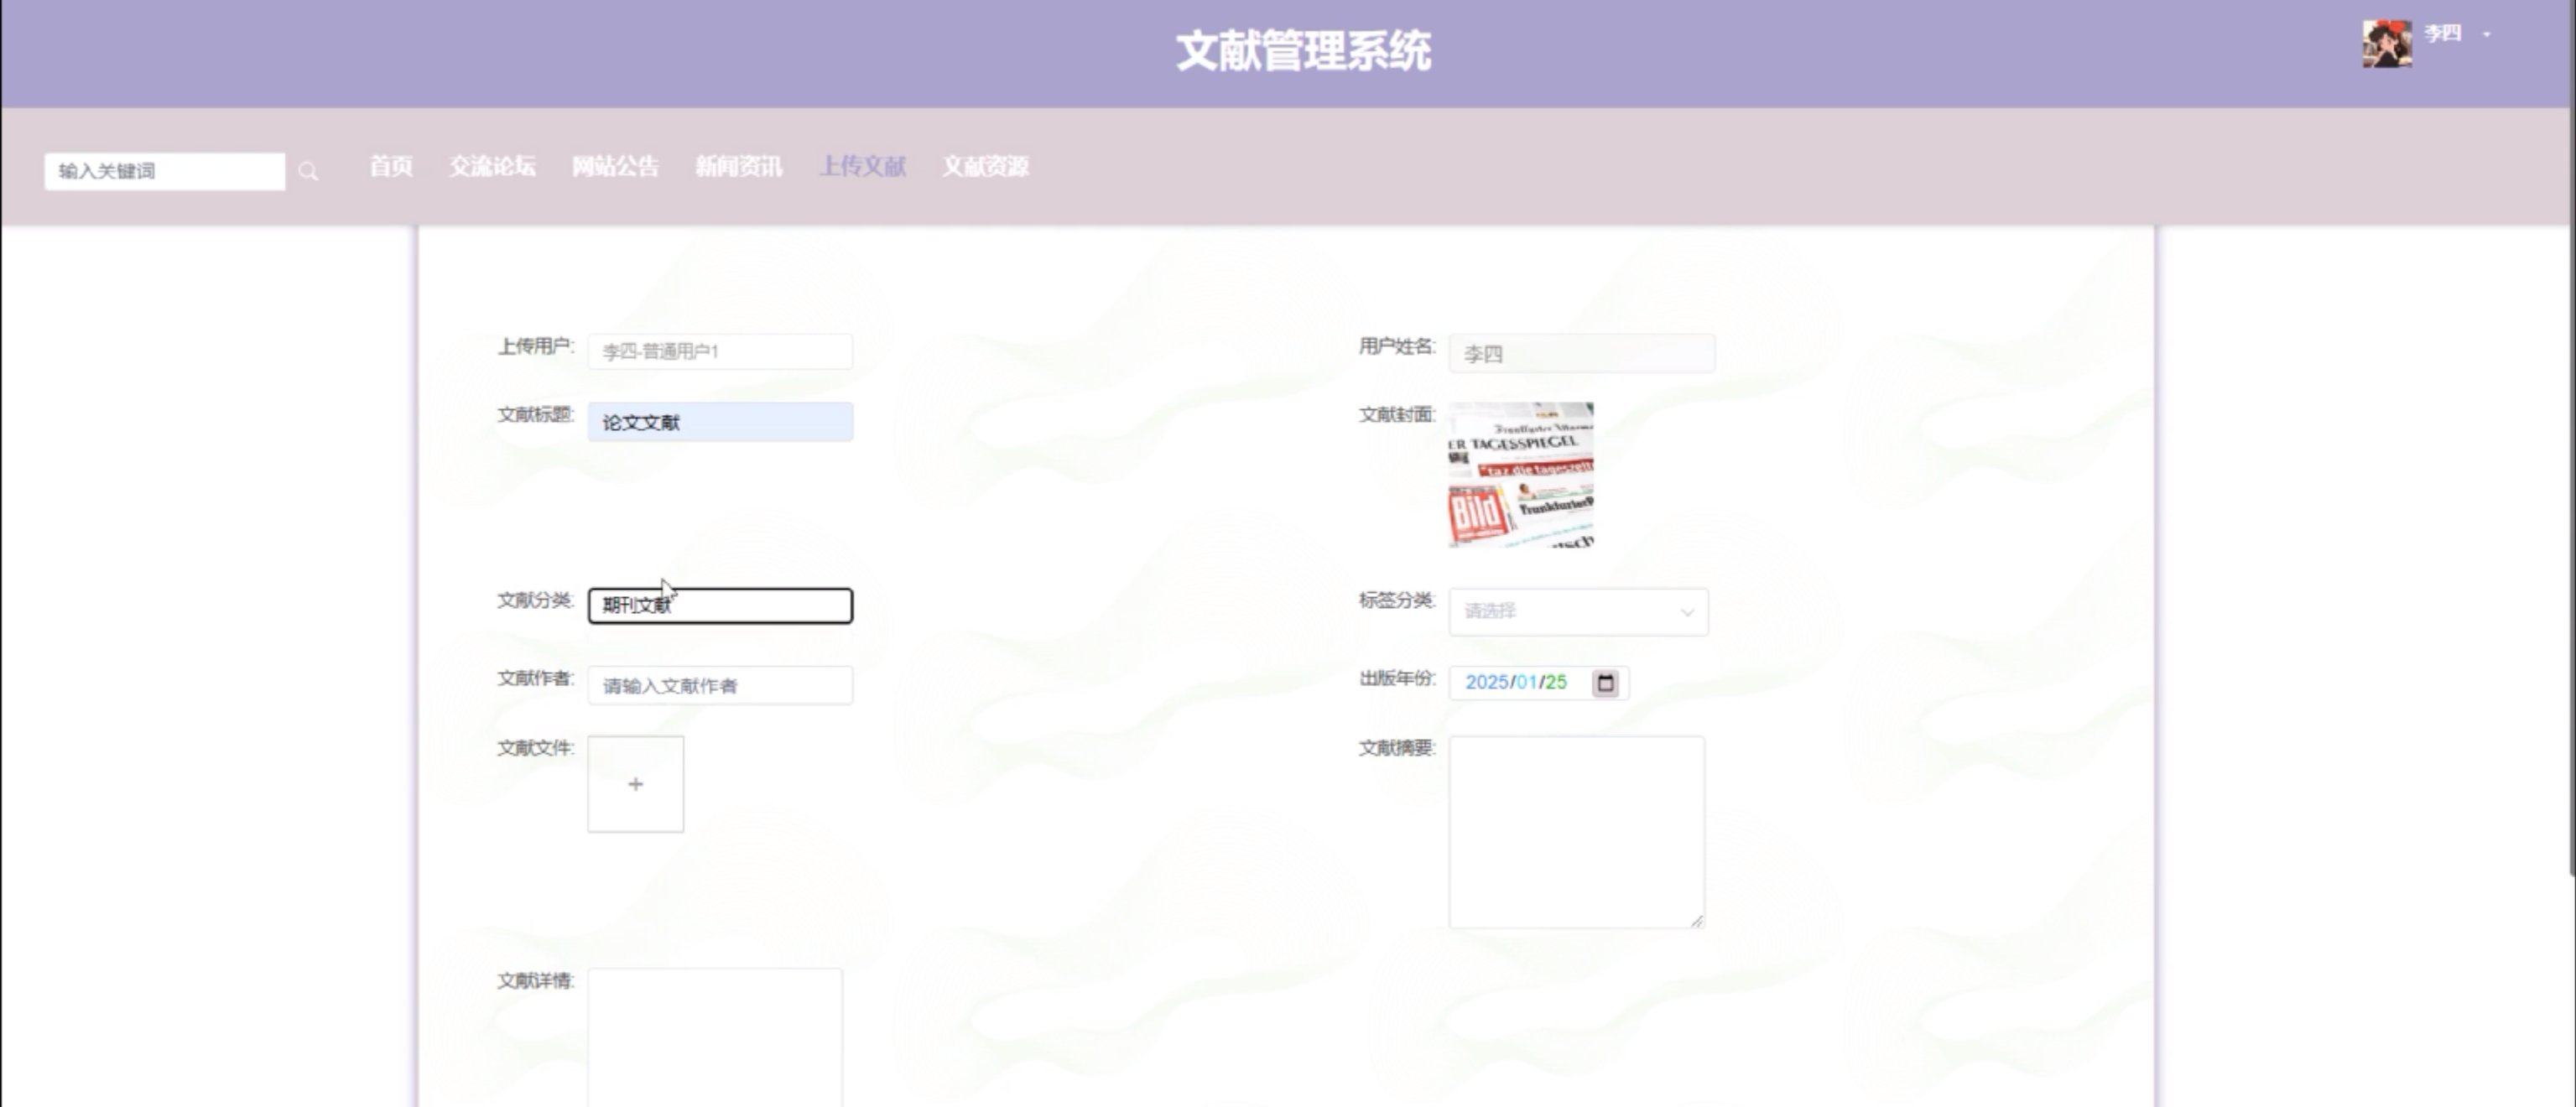Open 交流论坛 navigation item

coord(492,167)
